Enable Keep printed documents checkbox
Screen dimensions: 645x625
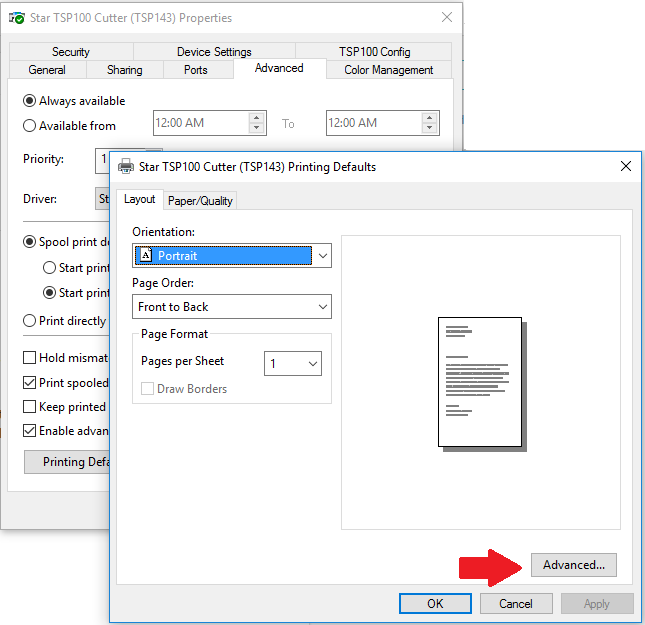[29, 407]
